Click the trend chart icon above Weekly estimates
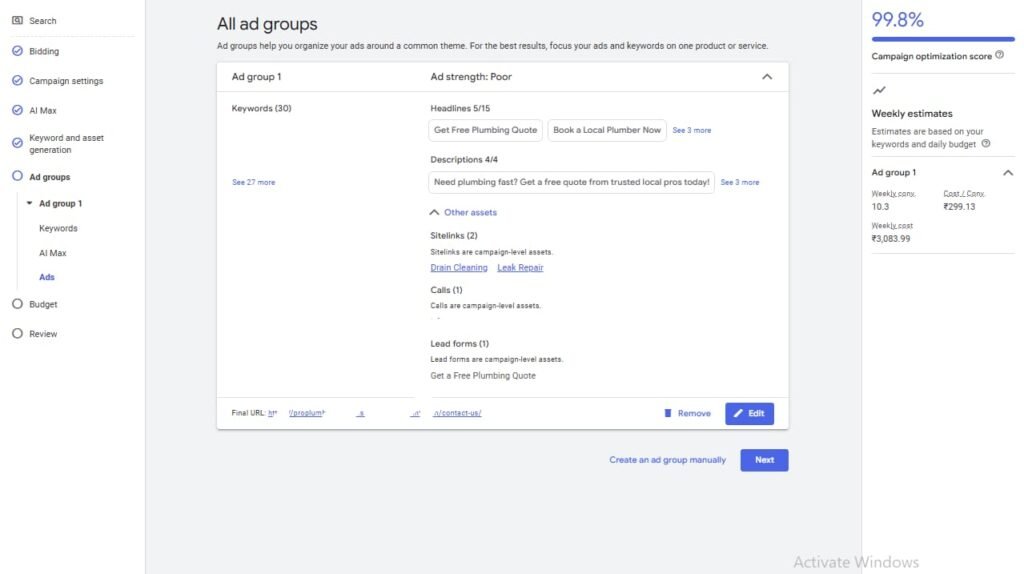The height and width of the screenshot is (574, 1024). point(879,90)
